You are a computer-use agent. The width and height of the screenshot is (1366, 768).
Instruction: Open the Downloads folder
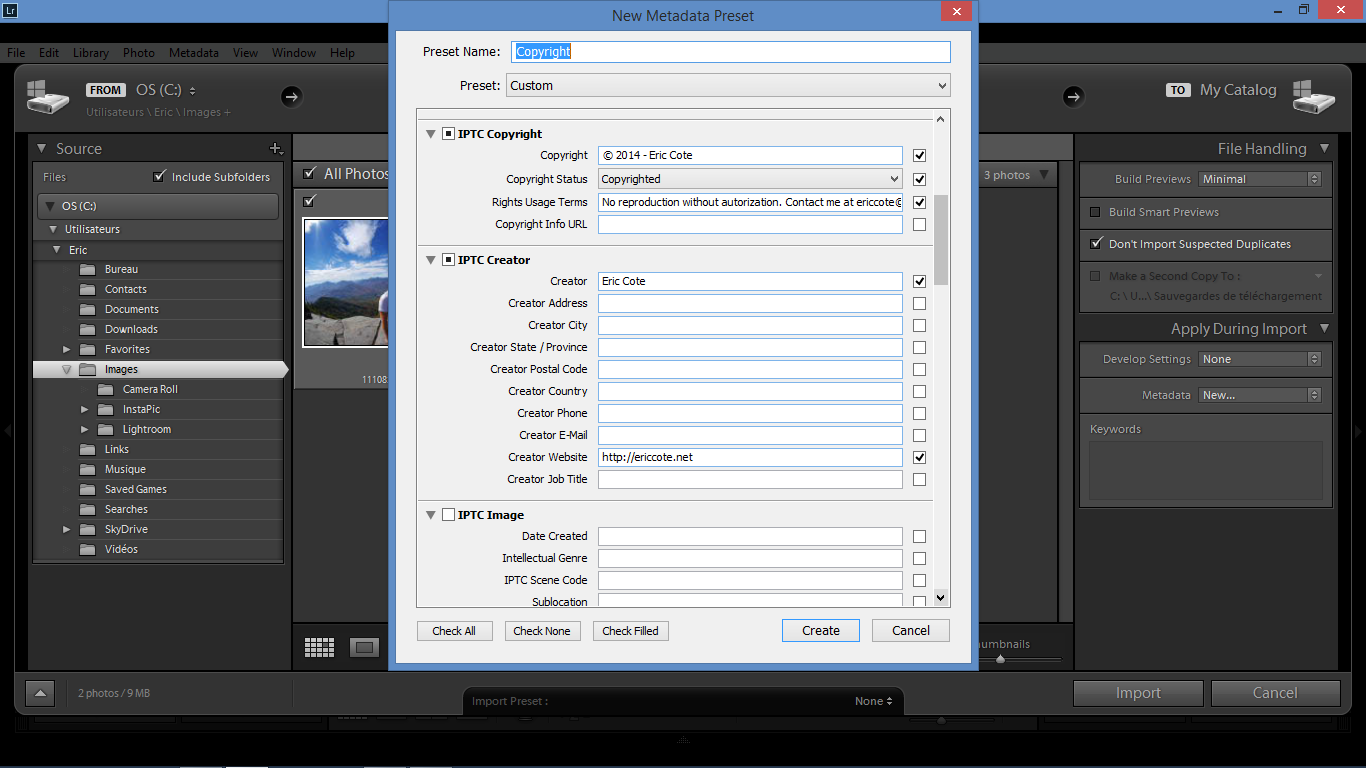coord(131,329)
